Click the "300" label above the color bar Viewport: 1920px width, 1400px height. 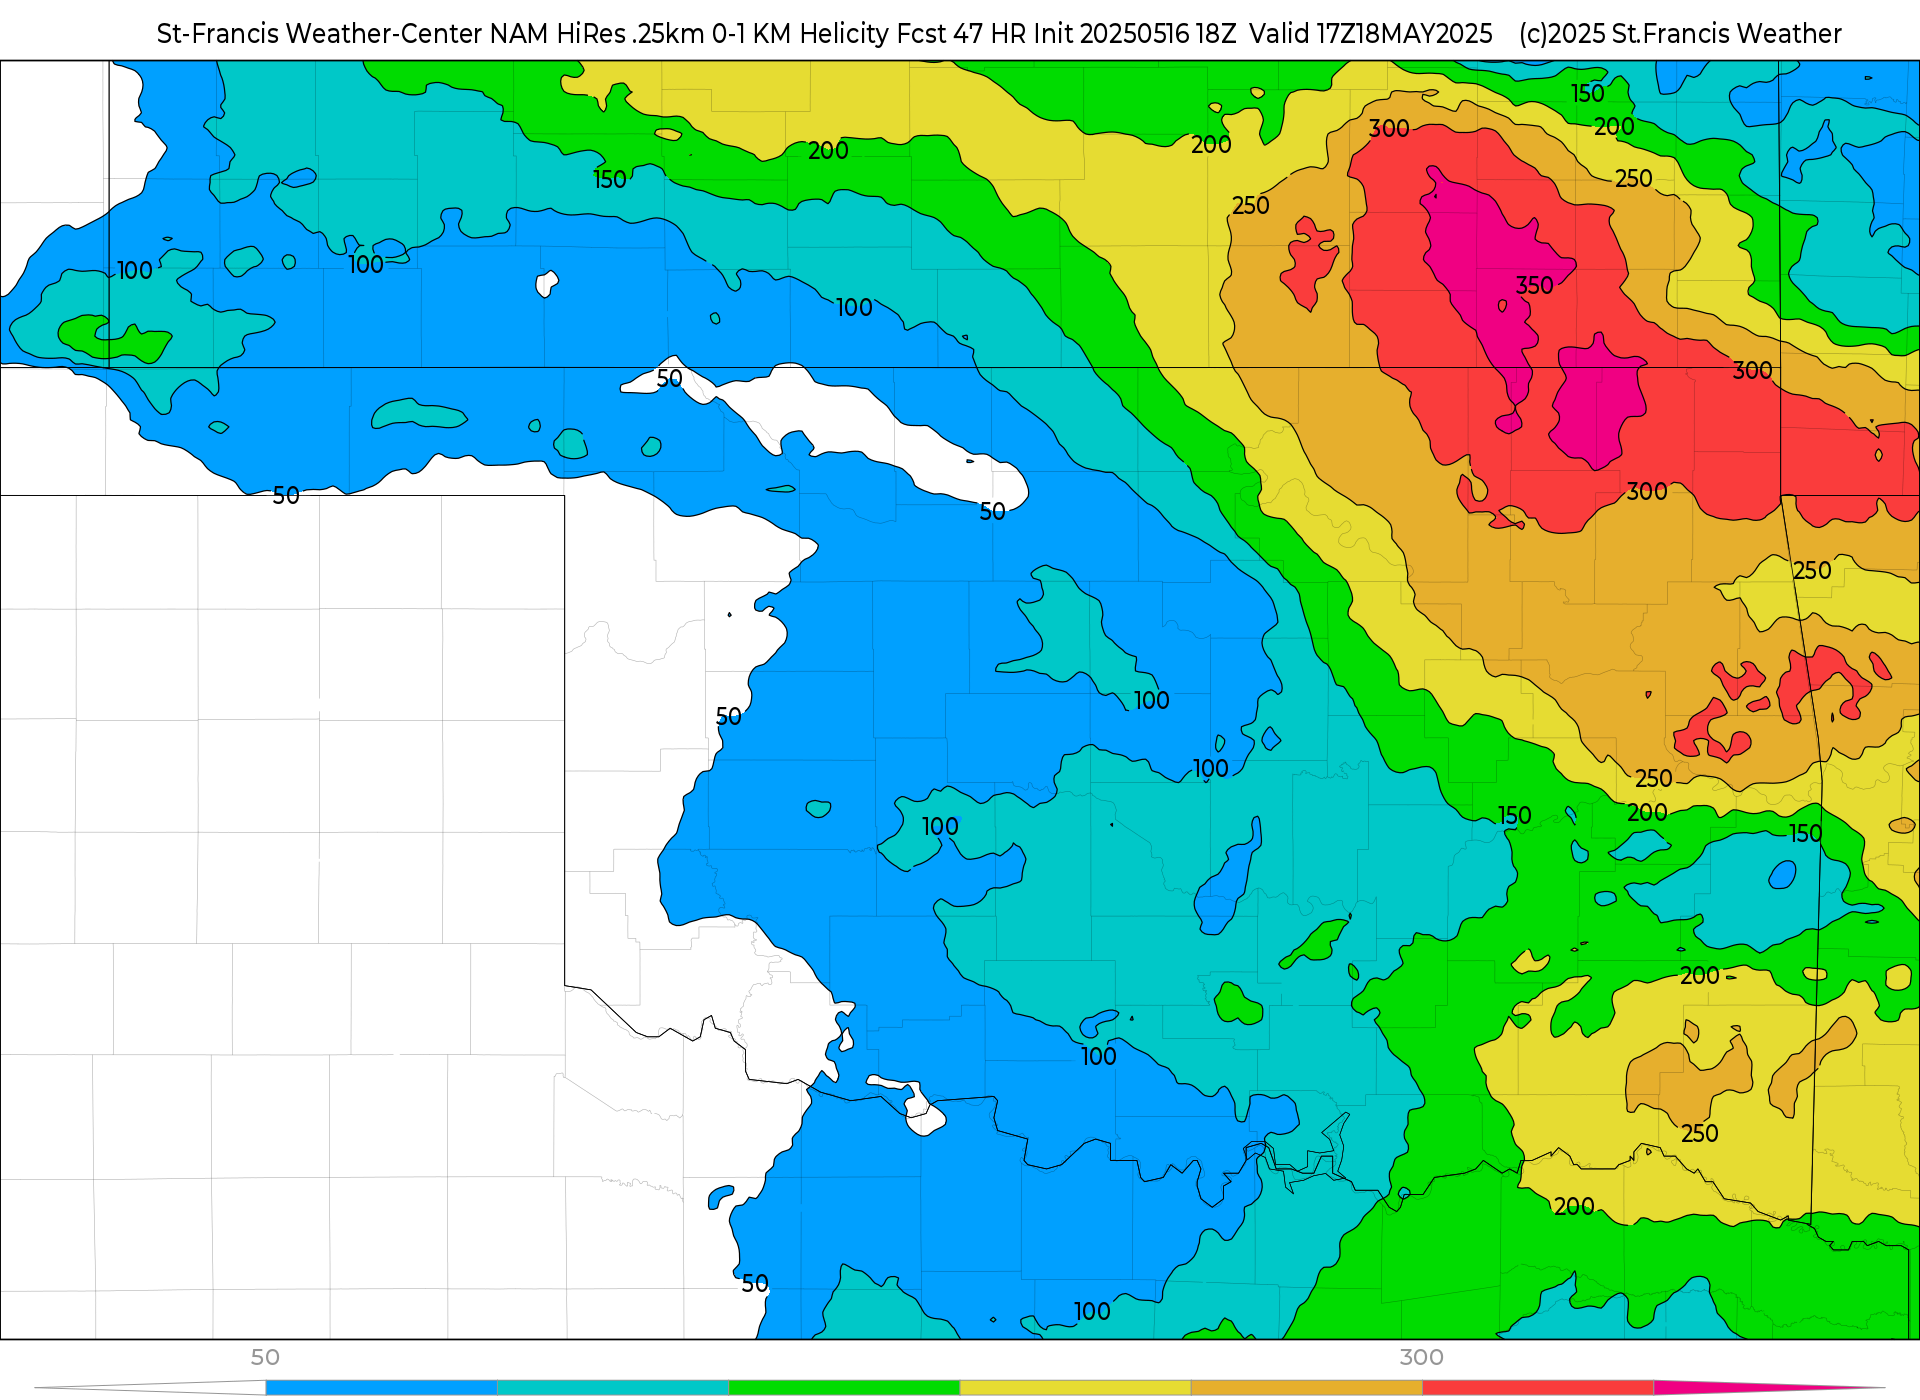click(1421, 1357)
